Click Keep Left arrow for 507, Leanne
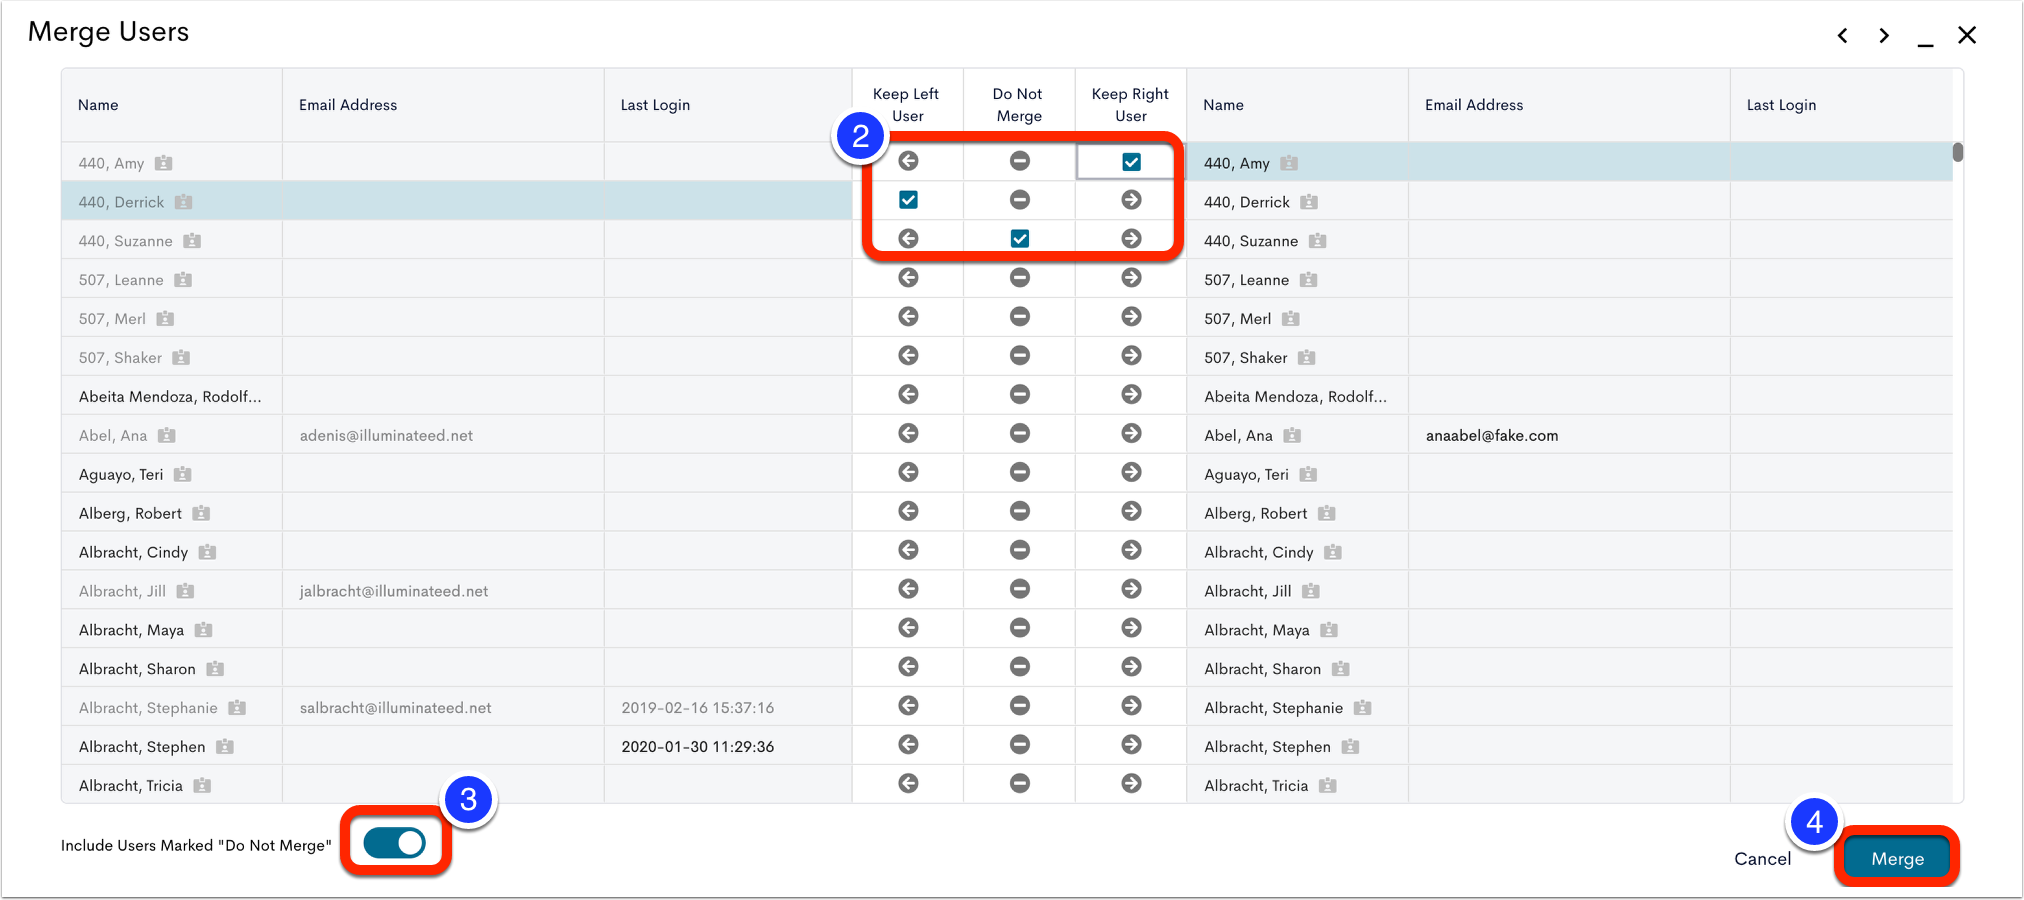The height and width of the screenshot is (900, 2024). click(908, 278)
